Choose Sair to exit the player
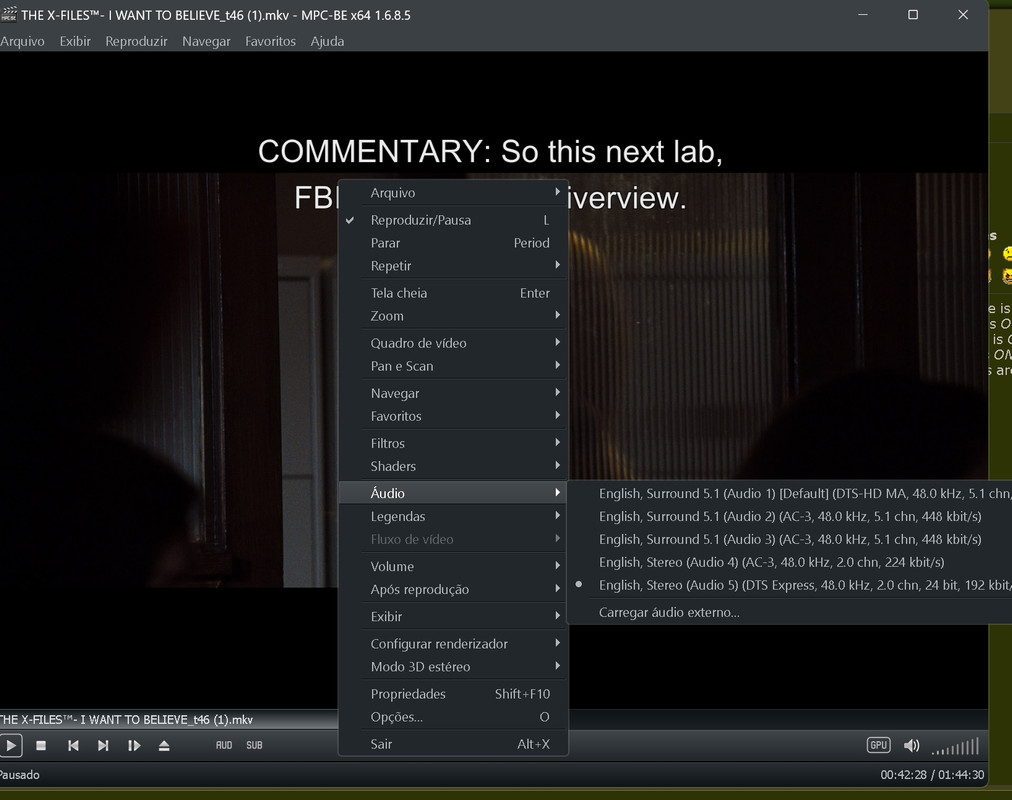The image size is (1012, 800). pos(453,744)
